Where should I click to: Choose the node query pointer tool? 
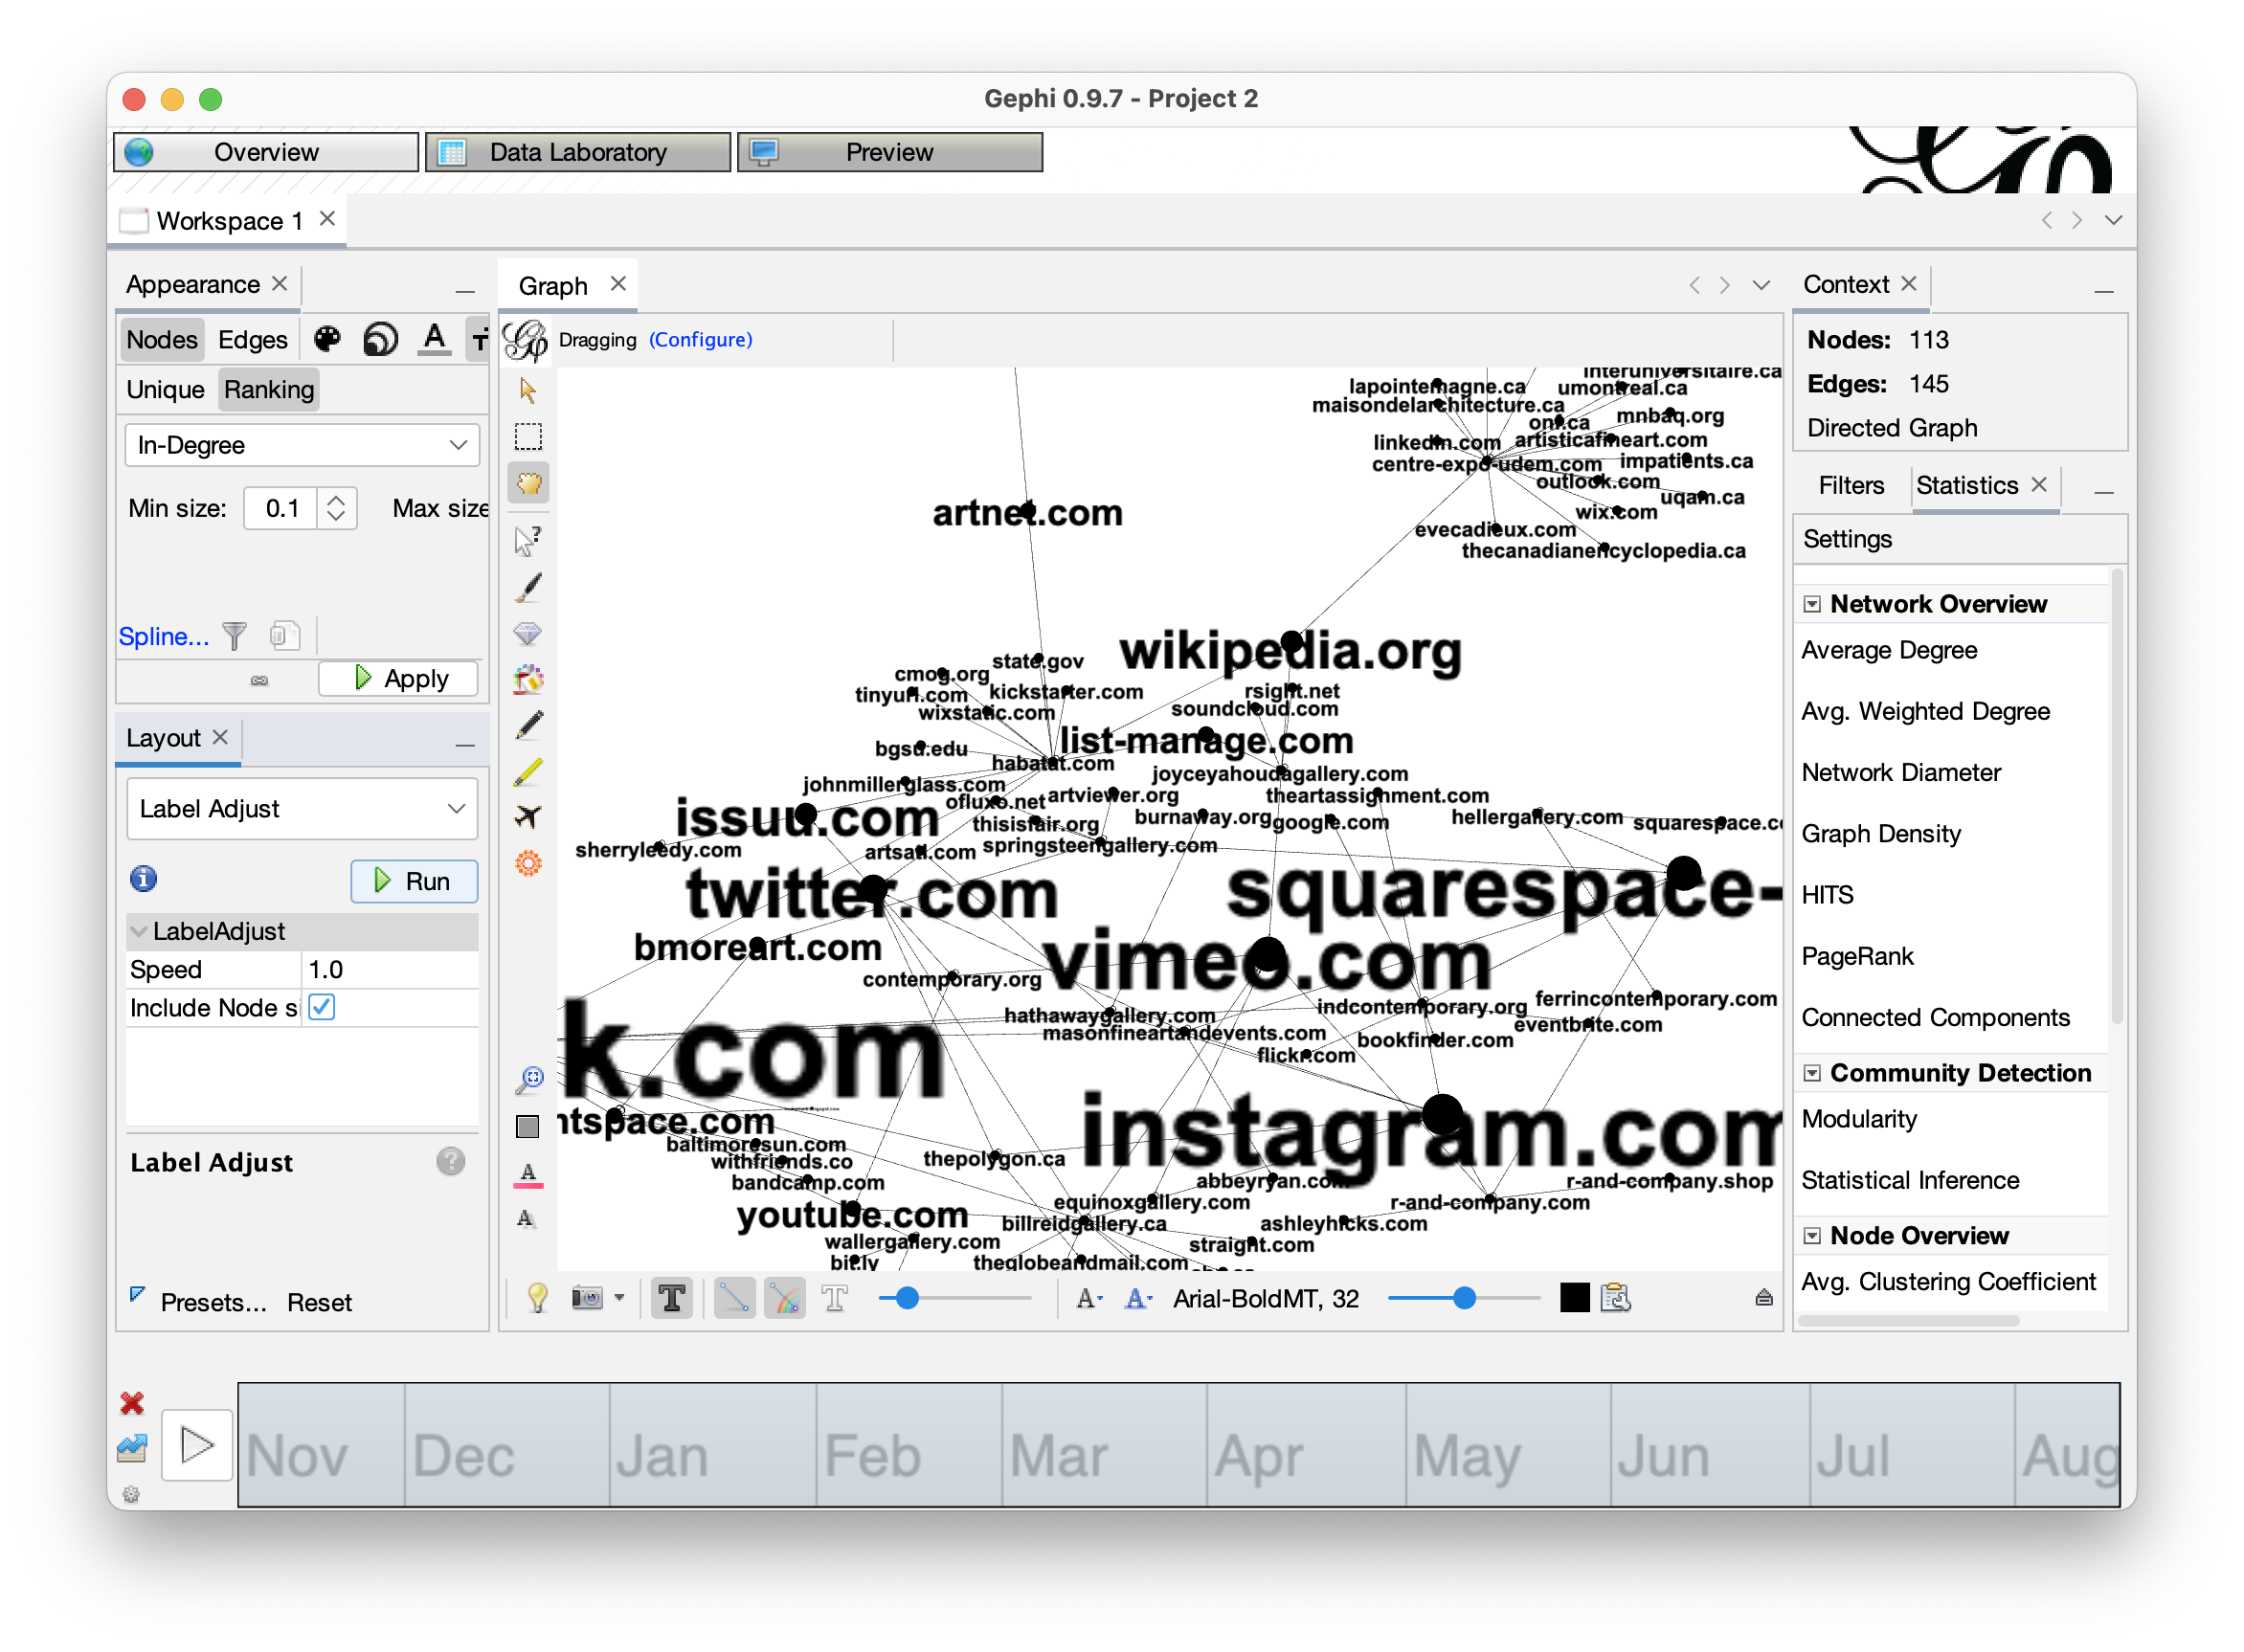528,541
